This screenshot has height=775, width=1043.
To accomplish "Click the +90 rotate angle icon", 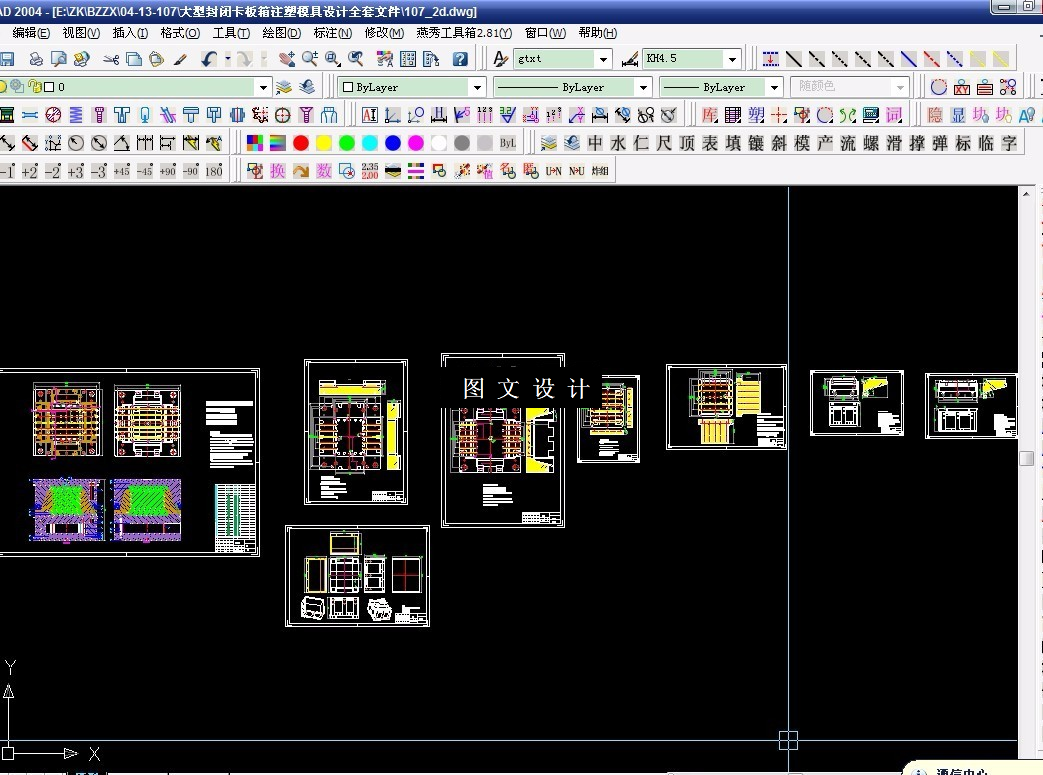I will pyautogui.click(x=168, y=171).
